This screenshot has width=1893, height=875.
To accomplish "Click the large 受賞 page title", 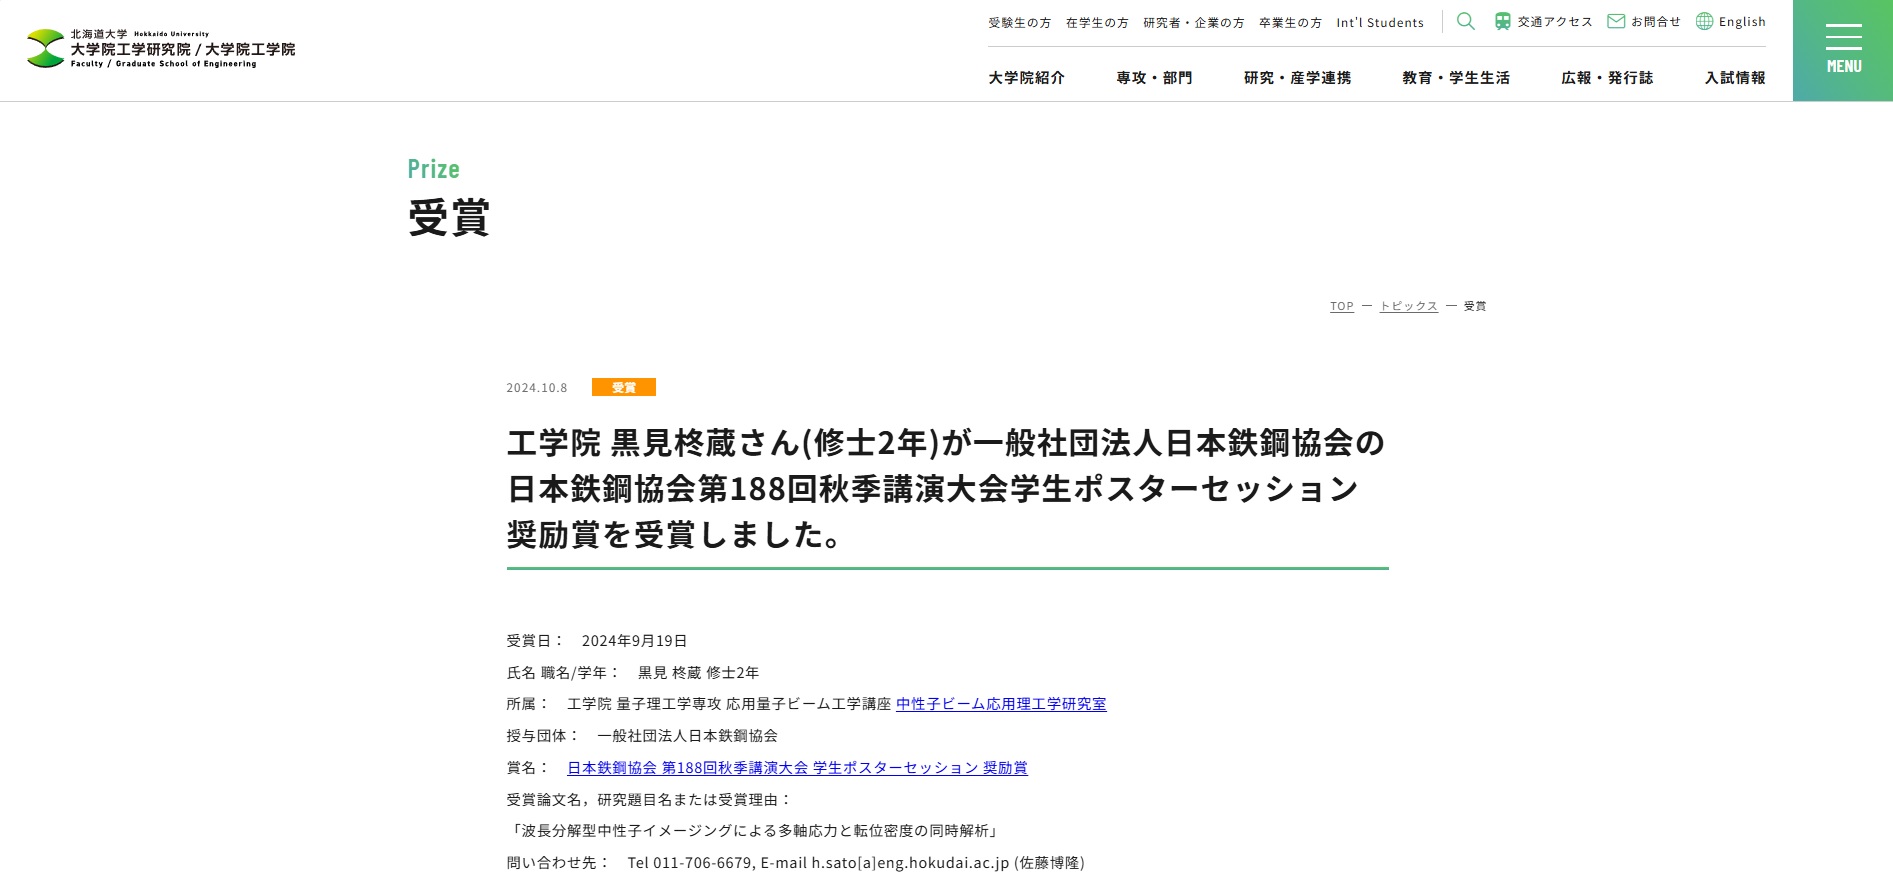I will pyautogui.click(x=449, y=217).
